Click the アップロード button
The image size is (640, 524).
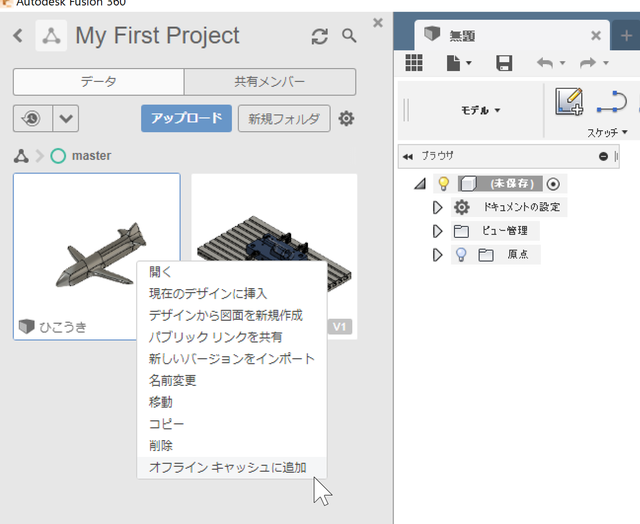pos(187,118)
